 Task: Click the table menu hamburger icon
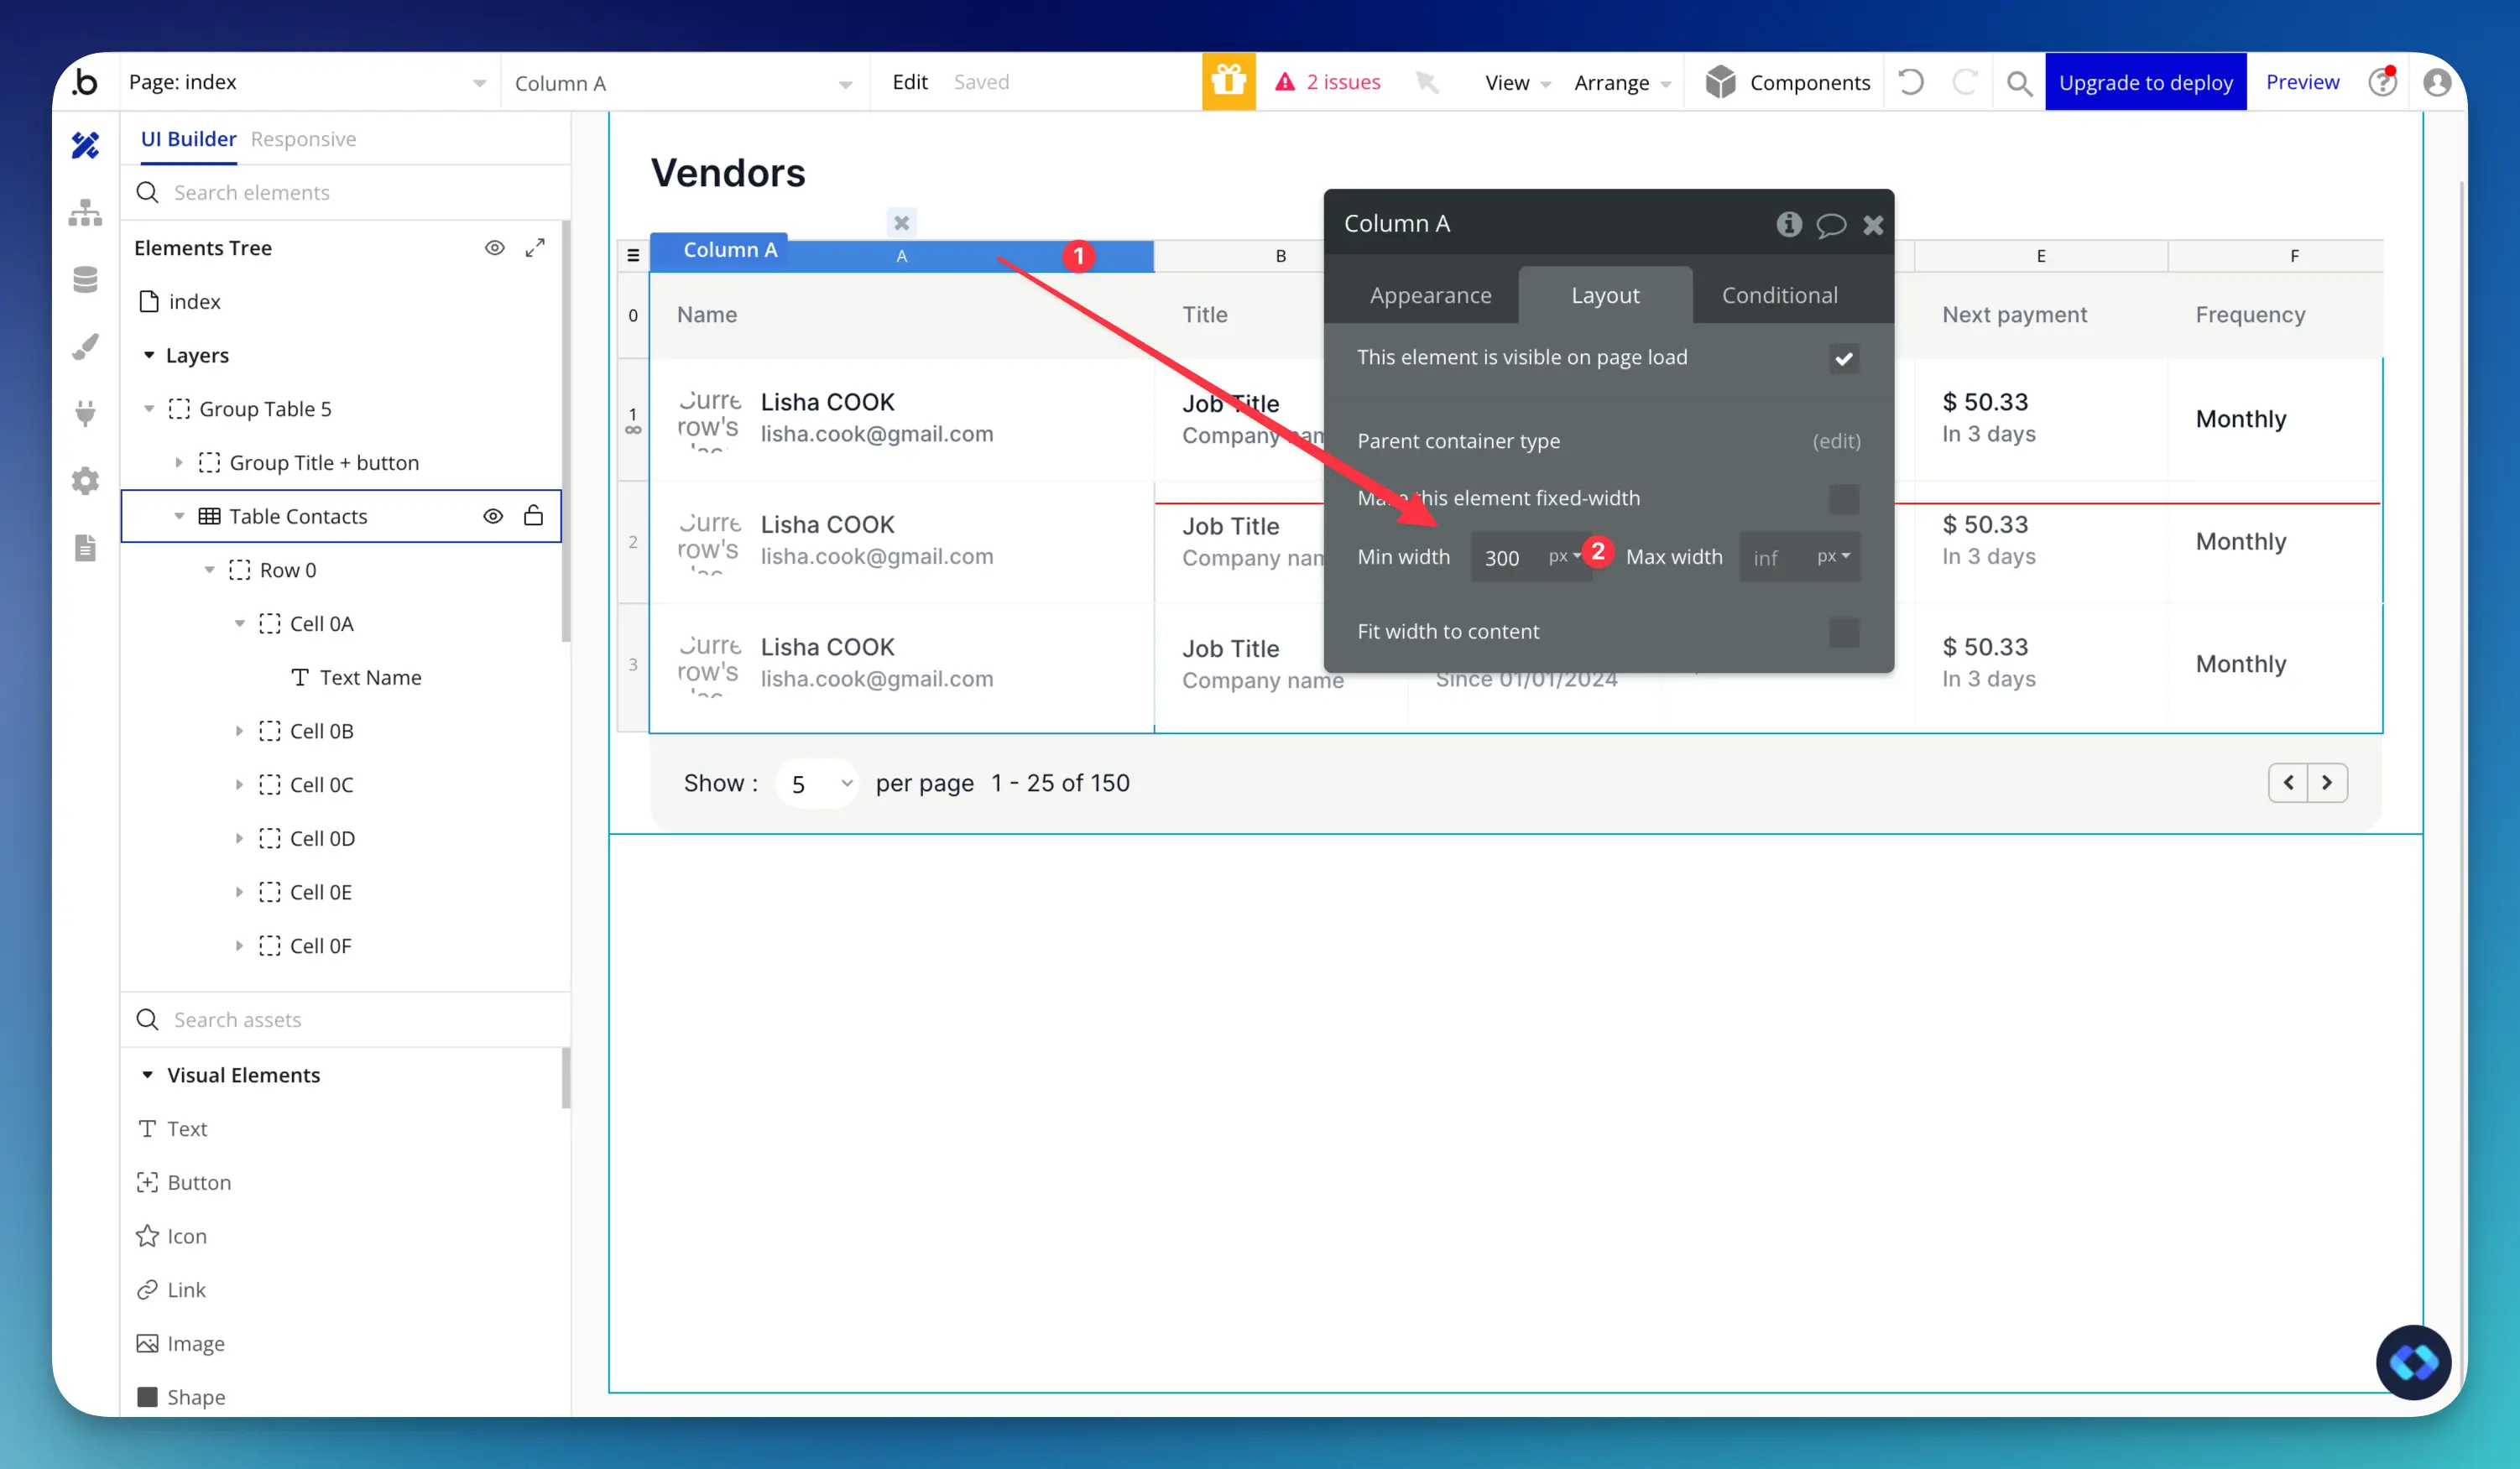633,256
